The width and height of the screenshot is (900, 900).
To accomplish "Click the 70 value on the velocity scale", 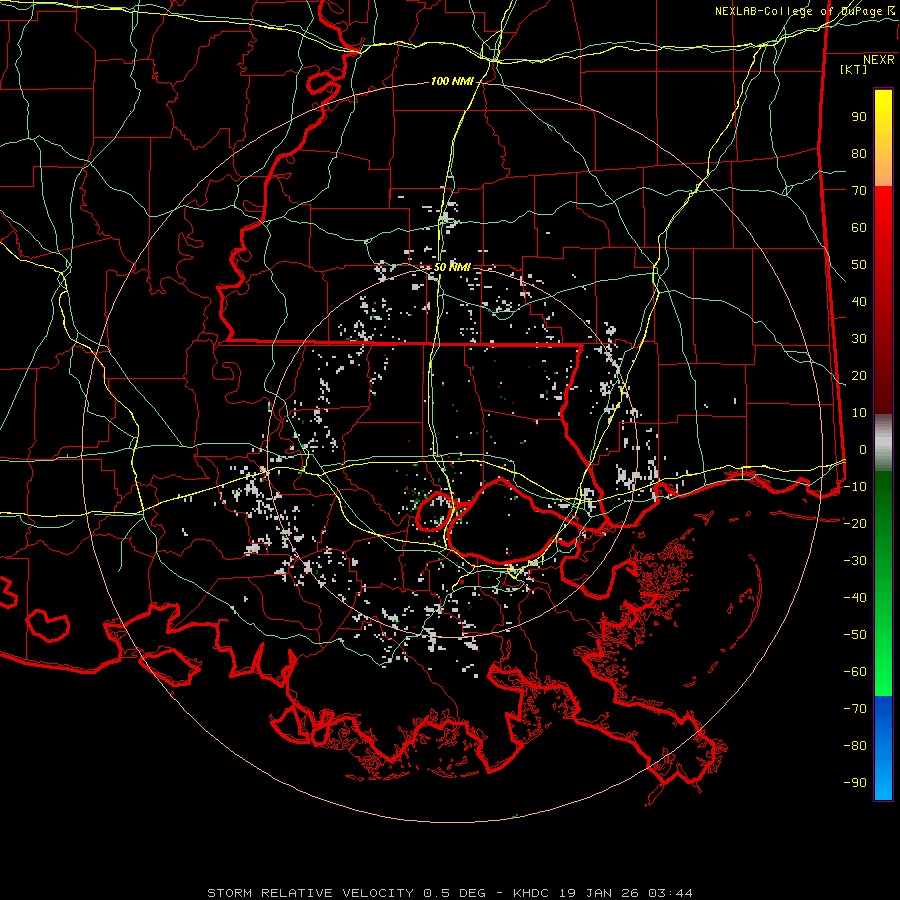I will [x=859, y=191].
